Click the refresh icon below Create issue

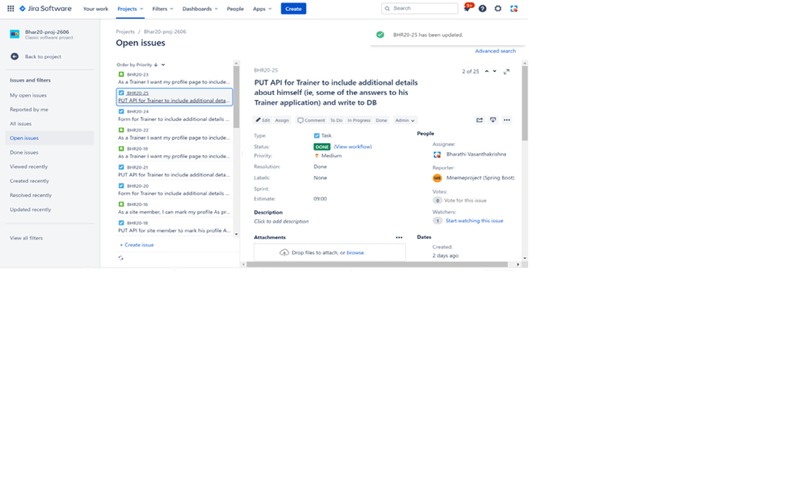point(121,258)
